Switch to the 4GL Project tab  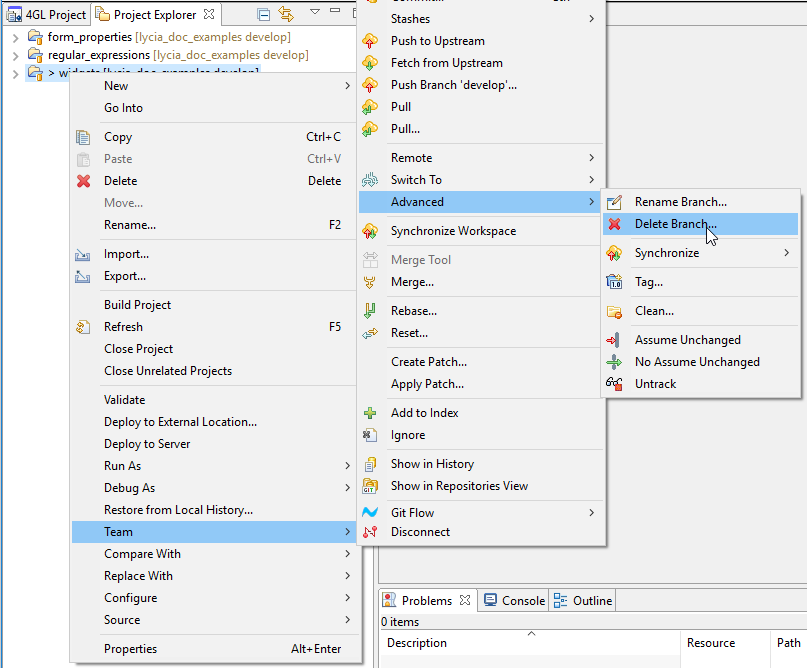[x=47, y=15]
